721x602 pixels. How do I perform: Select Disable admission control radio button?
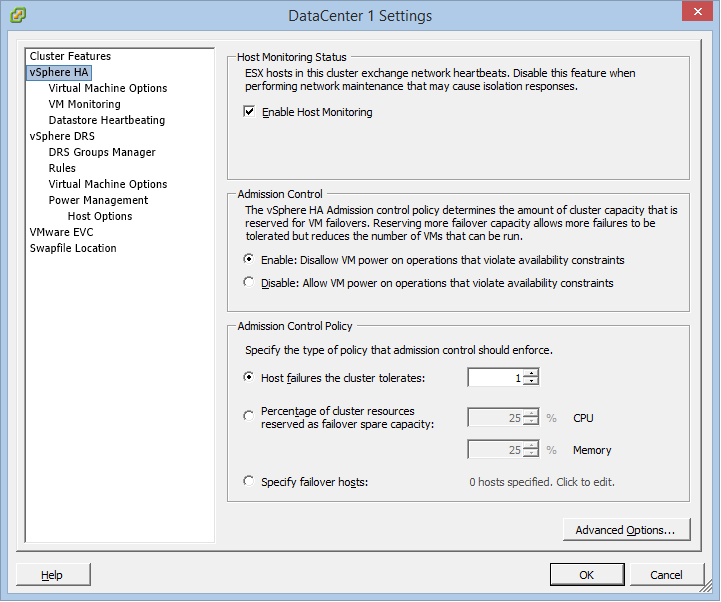(x=248, y=282)
